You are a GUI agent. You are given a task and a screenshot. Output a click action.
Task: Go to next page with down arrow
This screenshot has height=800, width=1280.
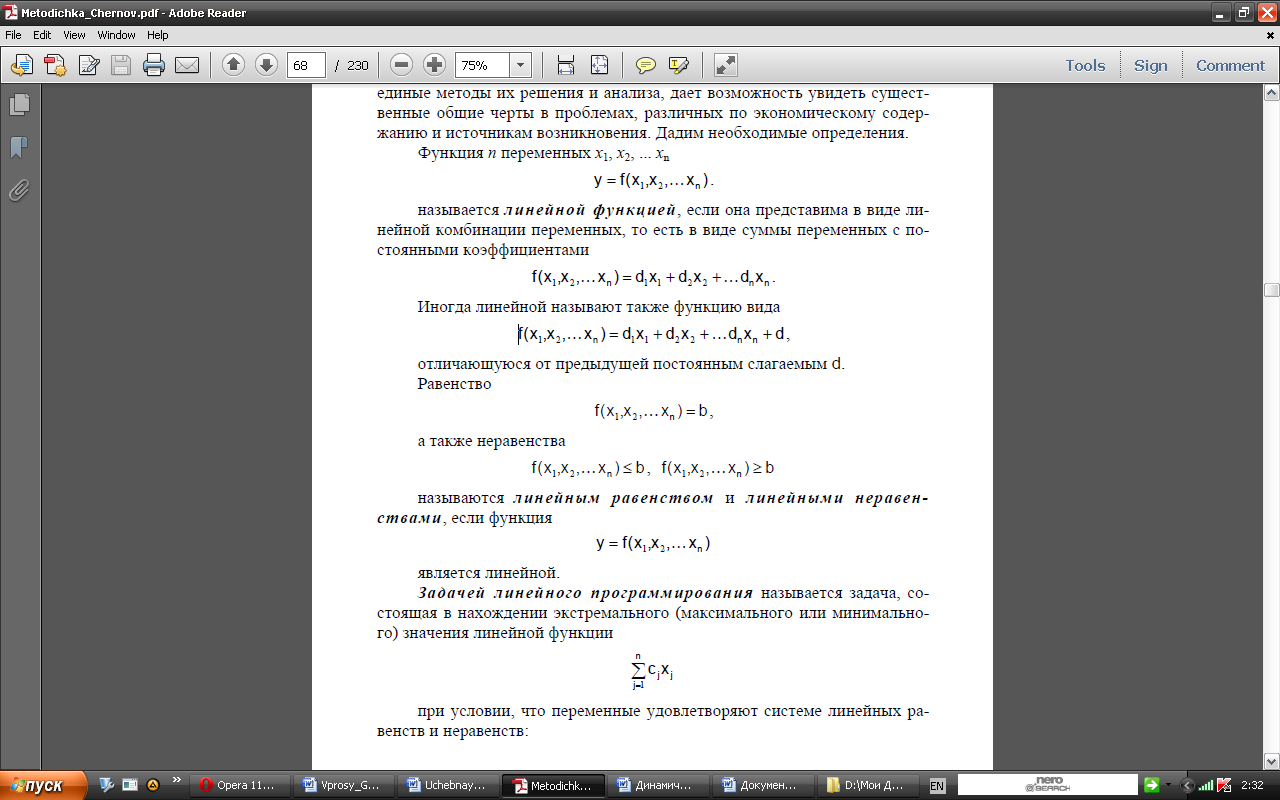266,65
